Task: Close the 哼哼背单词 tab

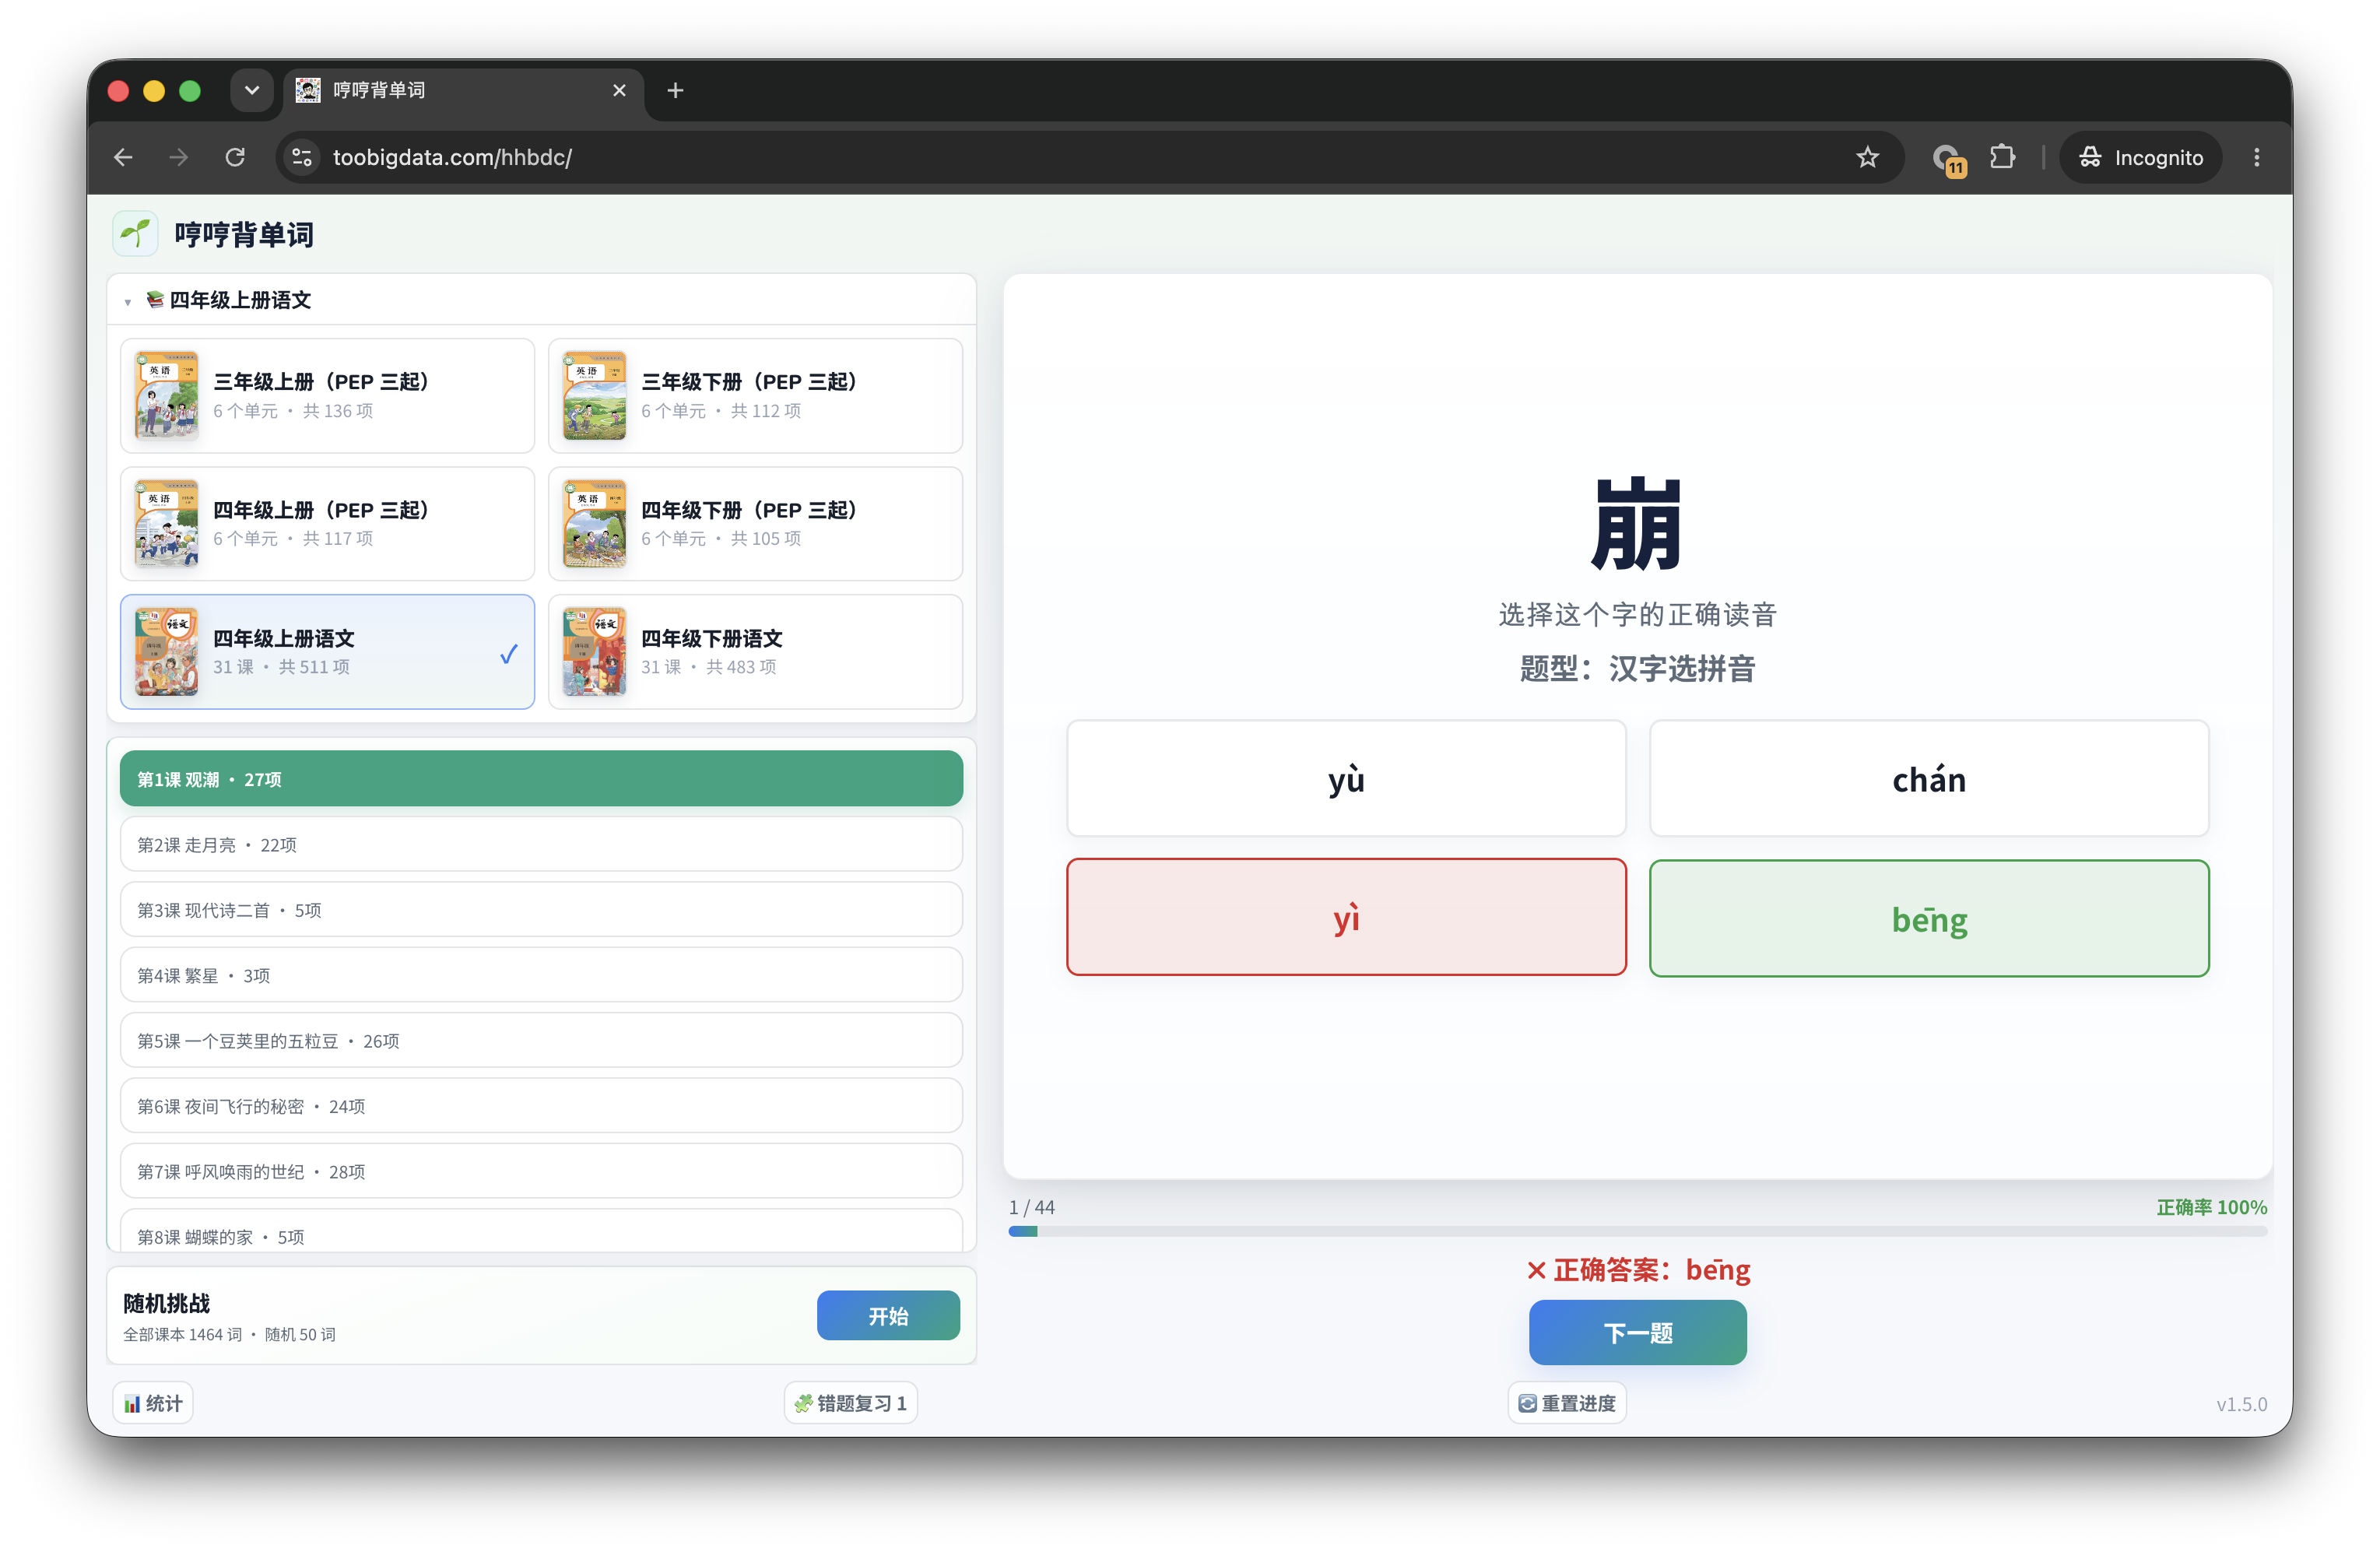Action: 619,90
